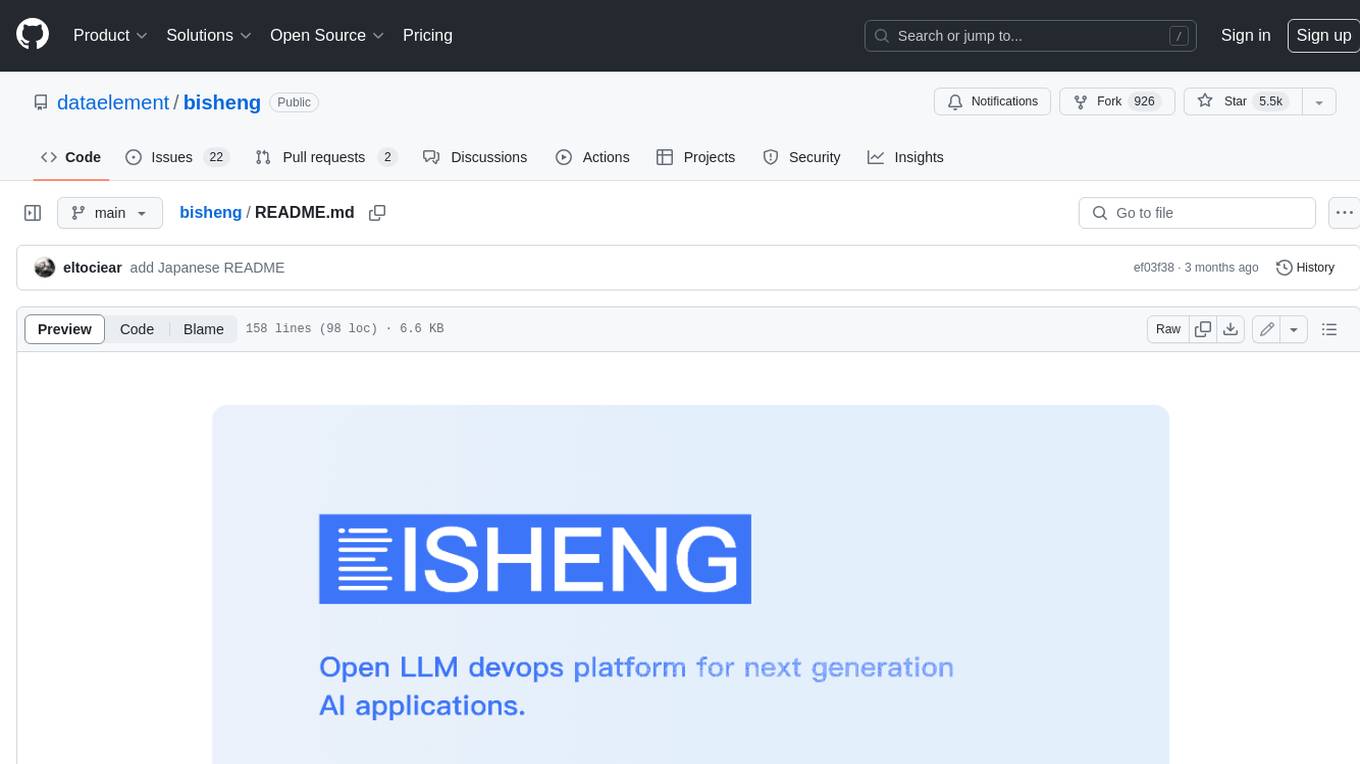Viewport: 1360px width, 764px height.
Task: Open the bisheng repository link in header
Action: pyautogui.click(x=222, y=102)
